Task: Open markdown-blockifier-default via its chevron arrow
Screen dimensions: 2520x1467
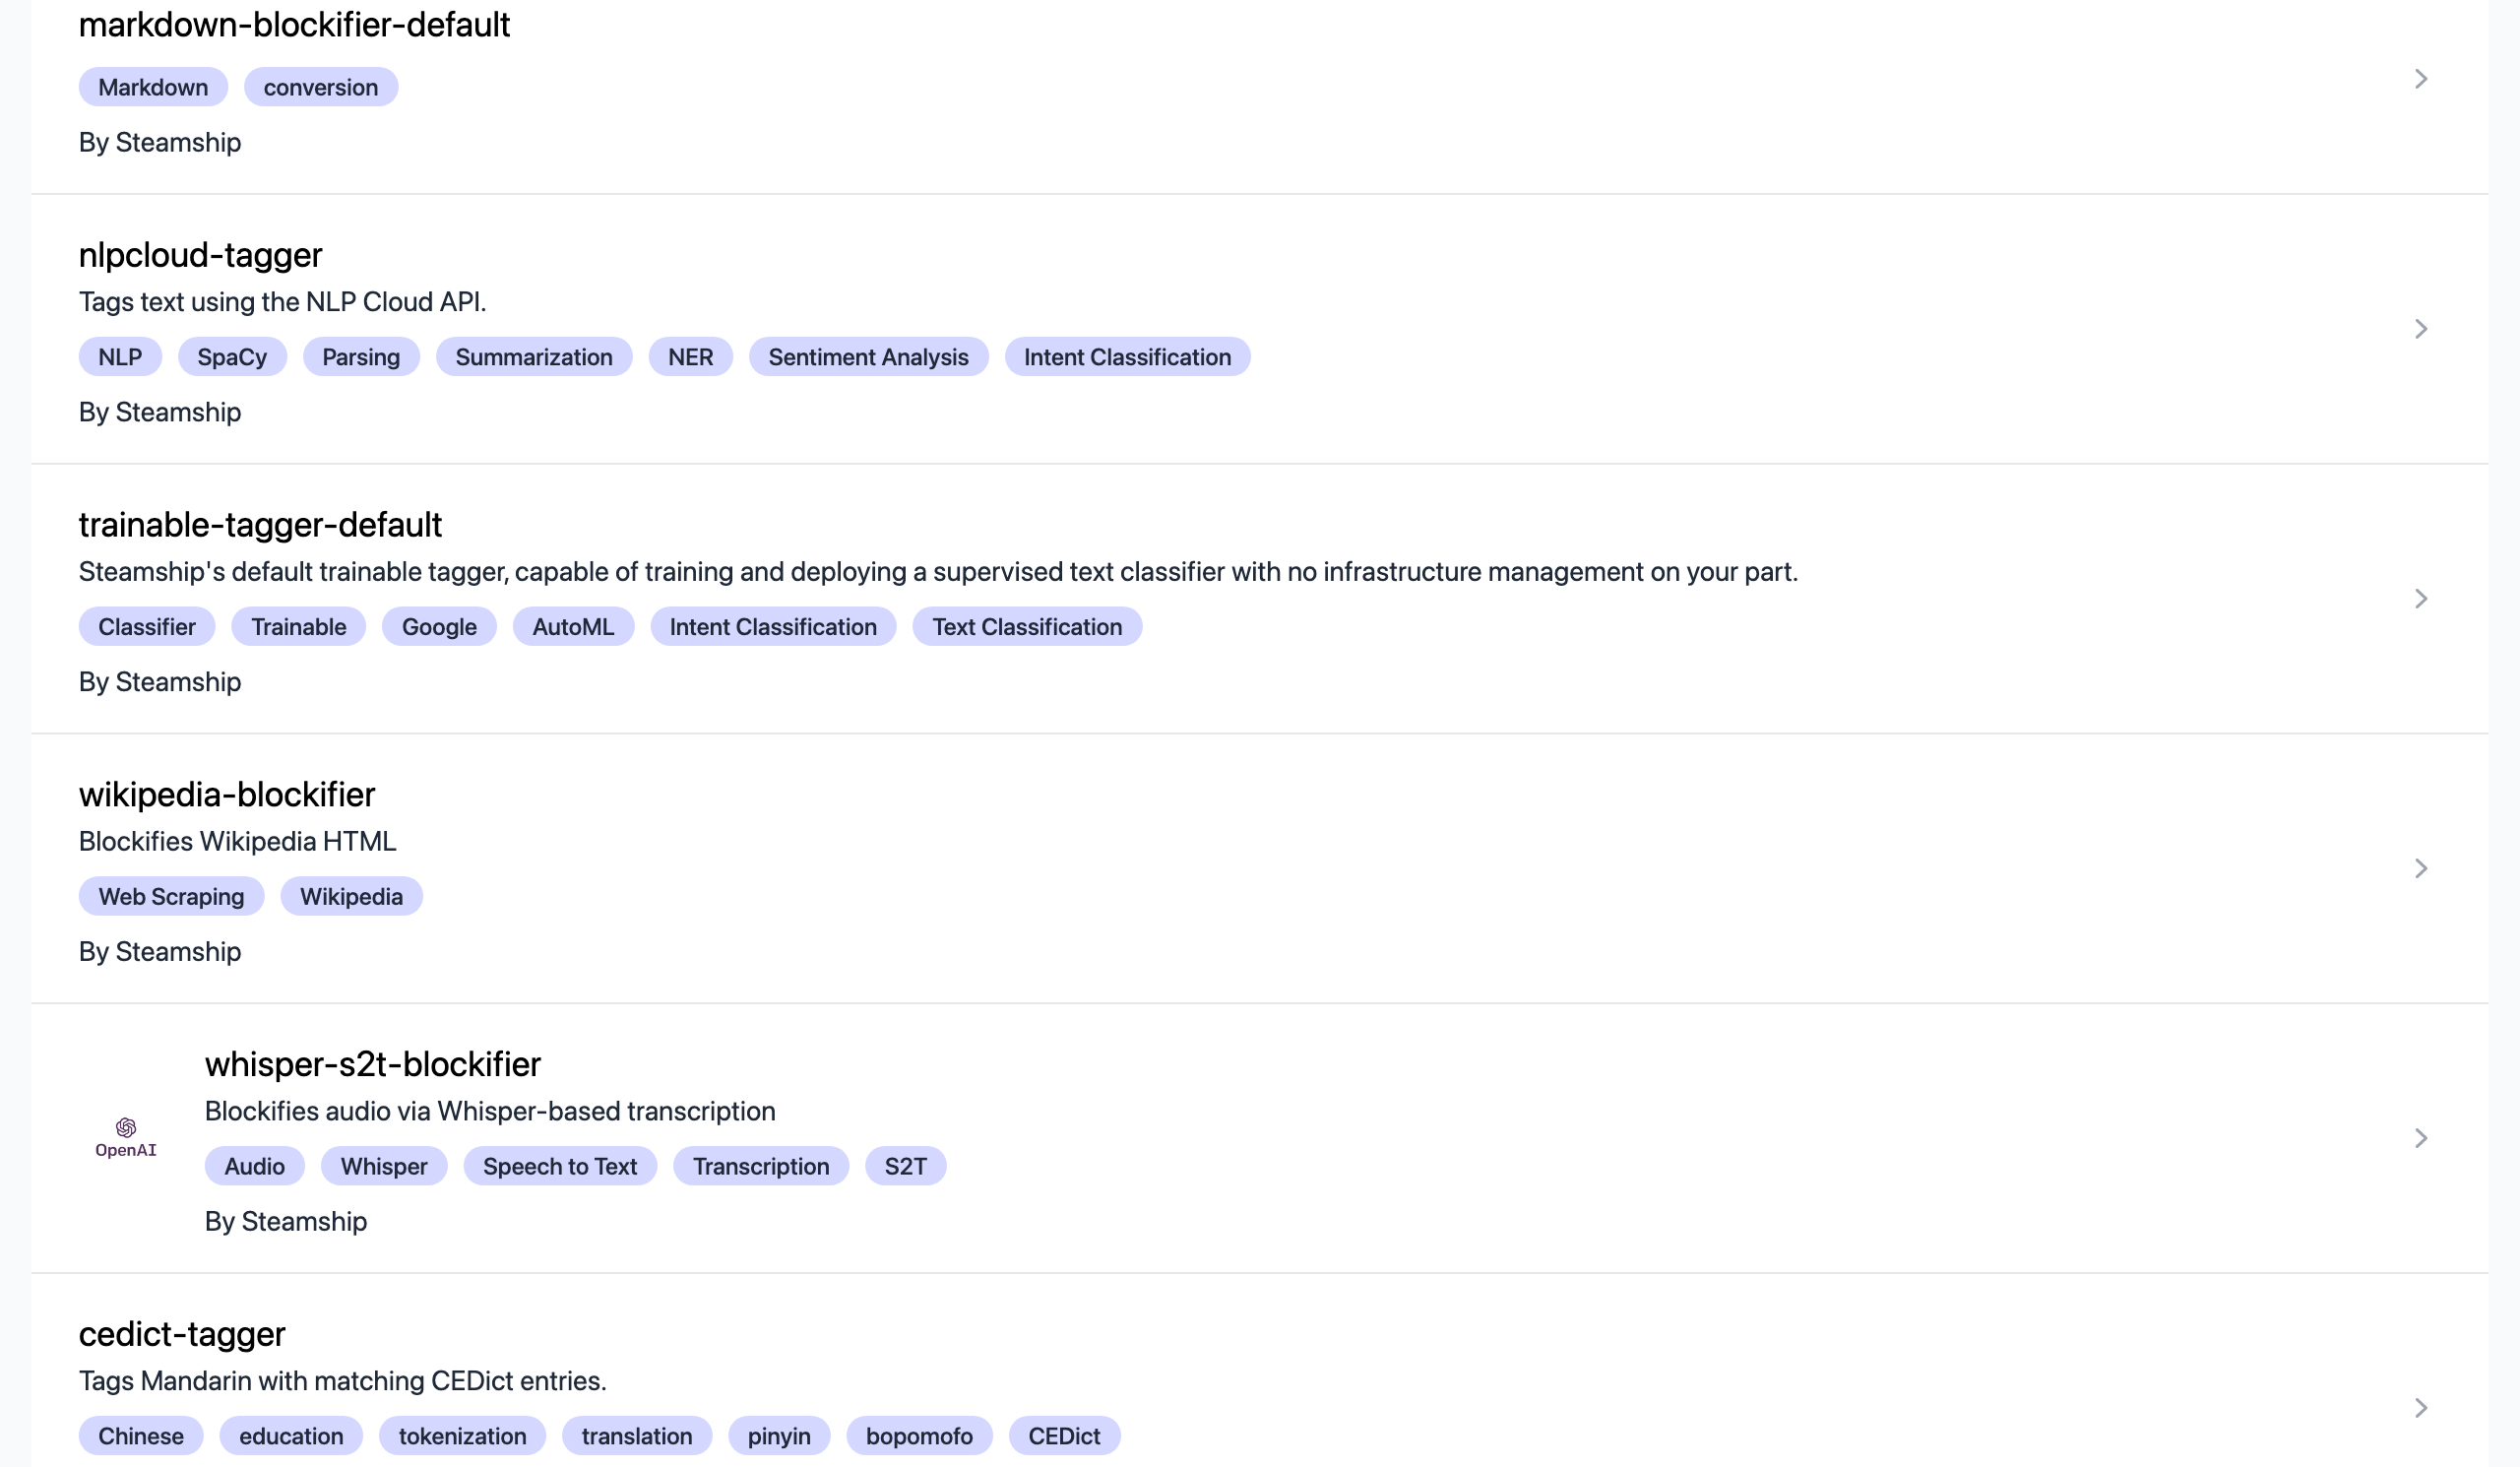Action: [2420, 79]
